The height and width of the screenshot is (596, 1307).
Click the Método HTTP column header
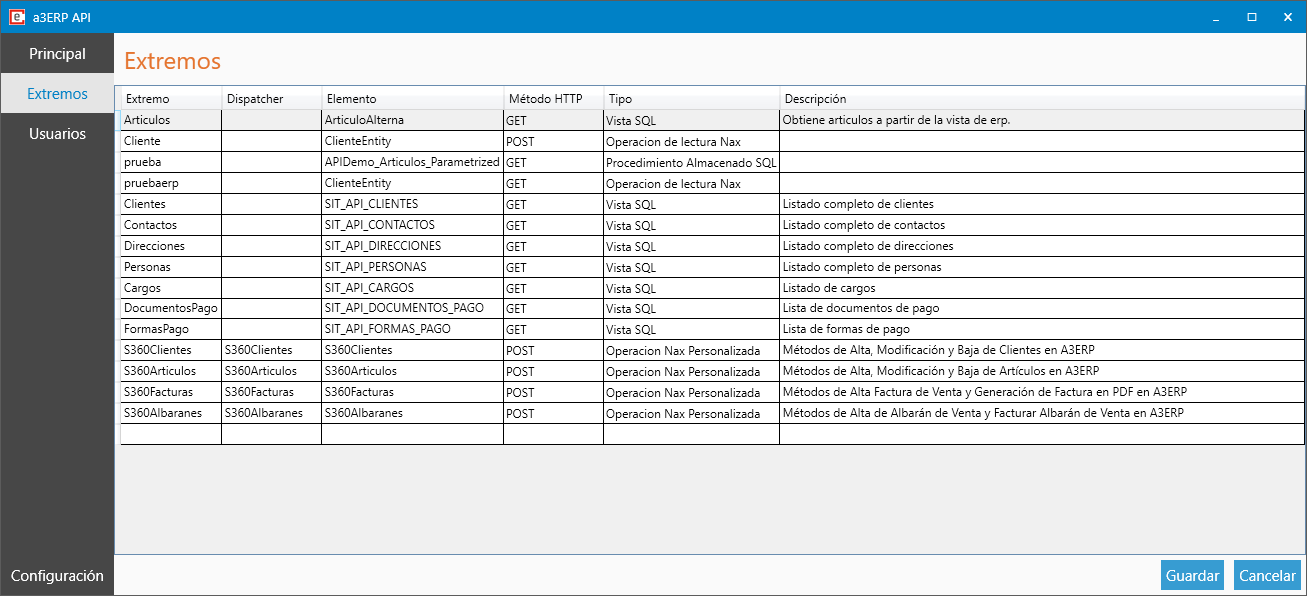point(554,99)
